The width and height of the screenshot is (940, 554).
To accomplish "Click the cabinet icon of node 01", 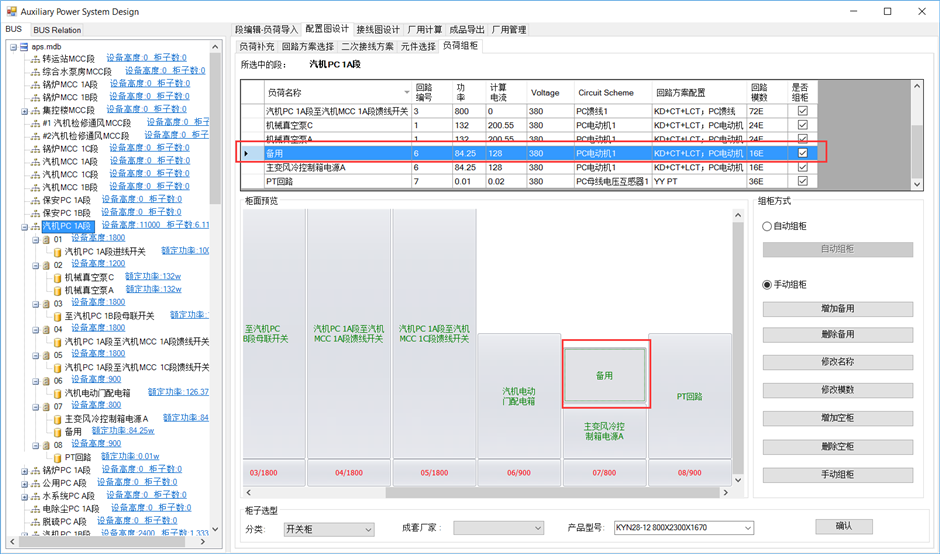I will coord(46,239).
